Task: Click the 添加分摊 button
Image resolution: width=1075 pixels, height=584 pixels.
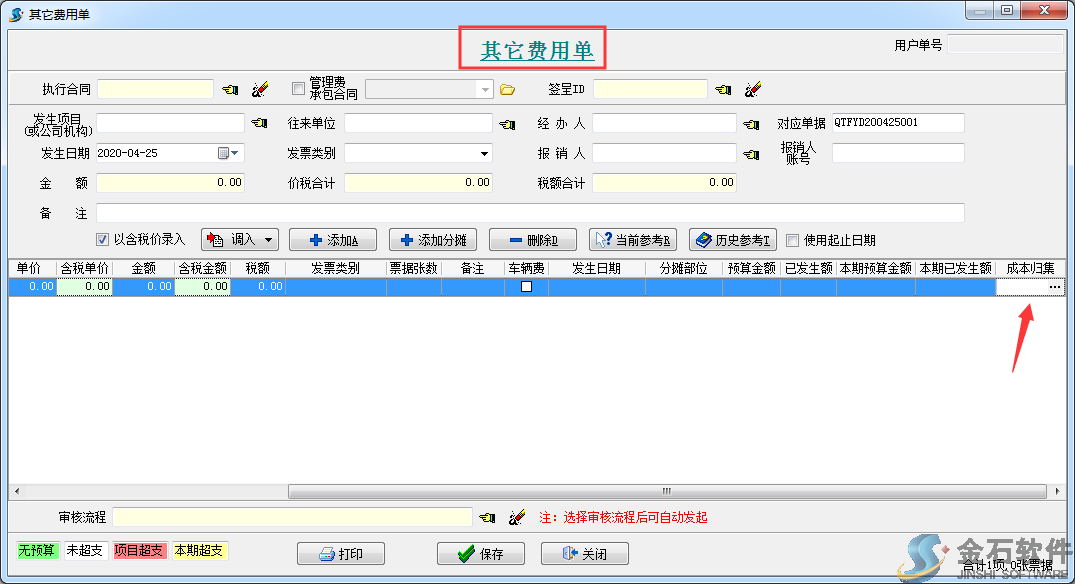Action: point(432,239)
